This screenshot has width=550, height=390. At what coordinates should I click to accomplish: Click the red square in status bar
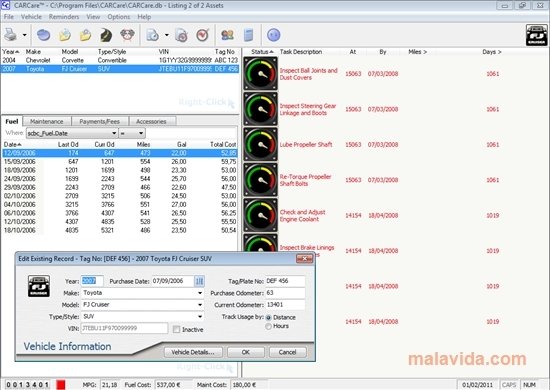click(61, 385)
